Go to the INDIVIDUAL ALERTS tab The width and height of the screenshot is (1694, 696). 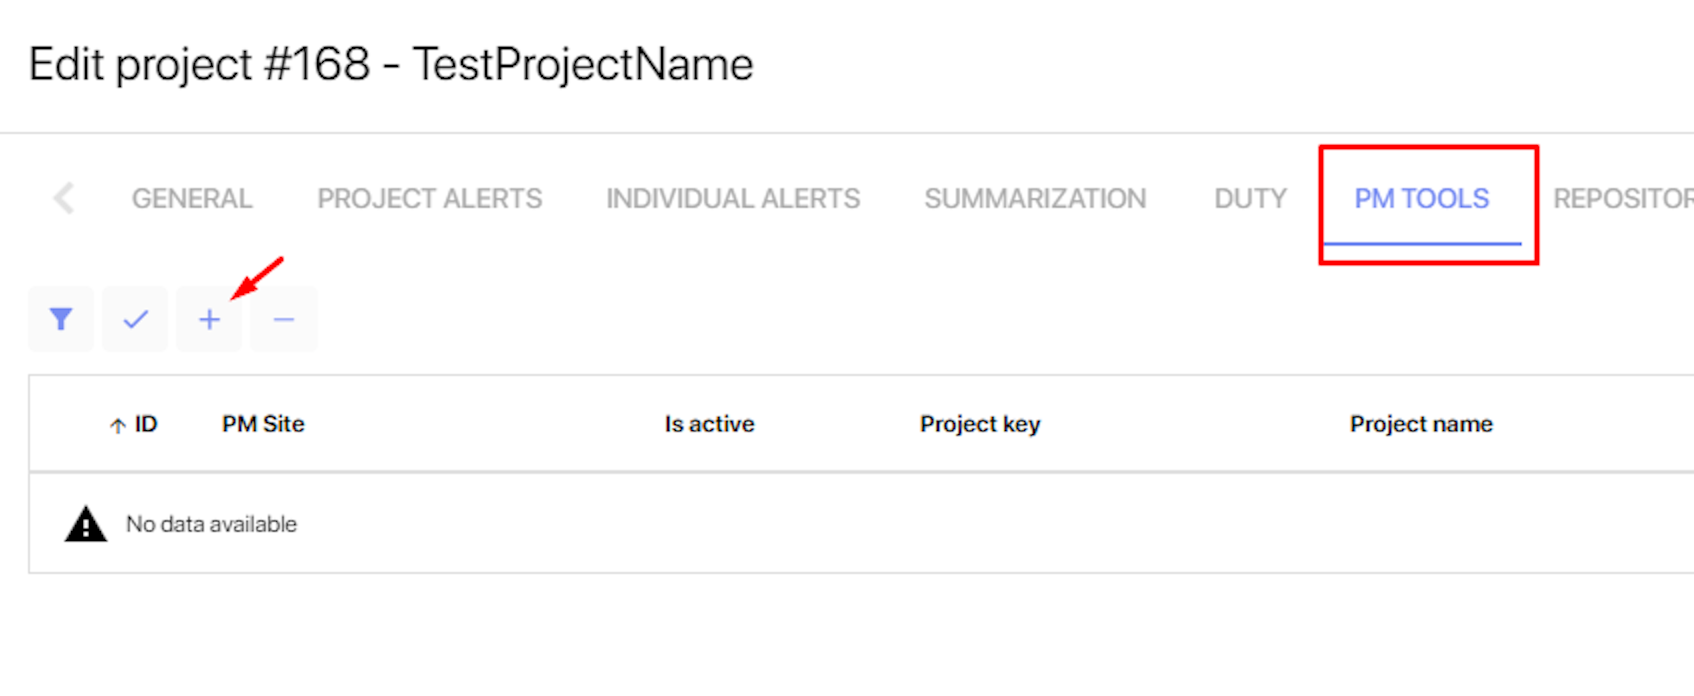(x=733, y=198)
